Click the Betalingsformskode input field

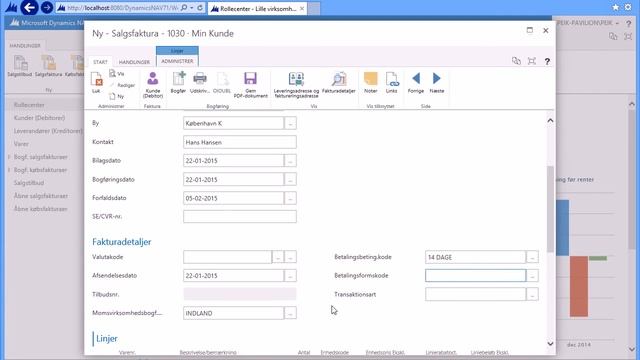point(476,276)
